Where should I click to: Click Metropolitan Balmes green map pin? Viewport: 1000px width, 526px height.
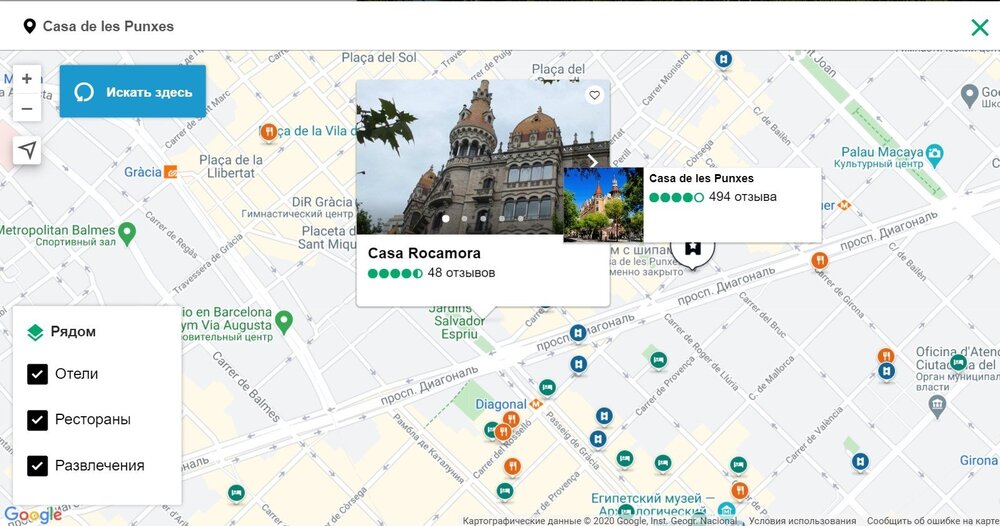(126, 233)
